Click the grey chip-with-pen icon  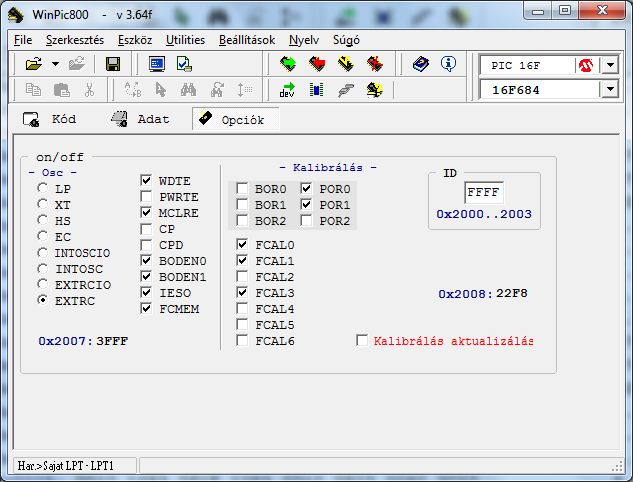click(x=346, y=90)
